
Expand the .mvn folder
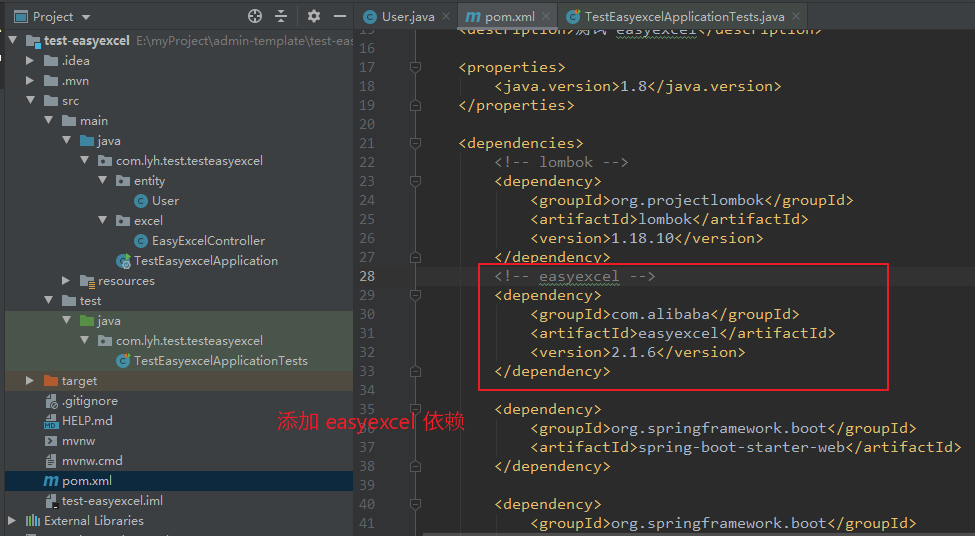(30, 80)
